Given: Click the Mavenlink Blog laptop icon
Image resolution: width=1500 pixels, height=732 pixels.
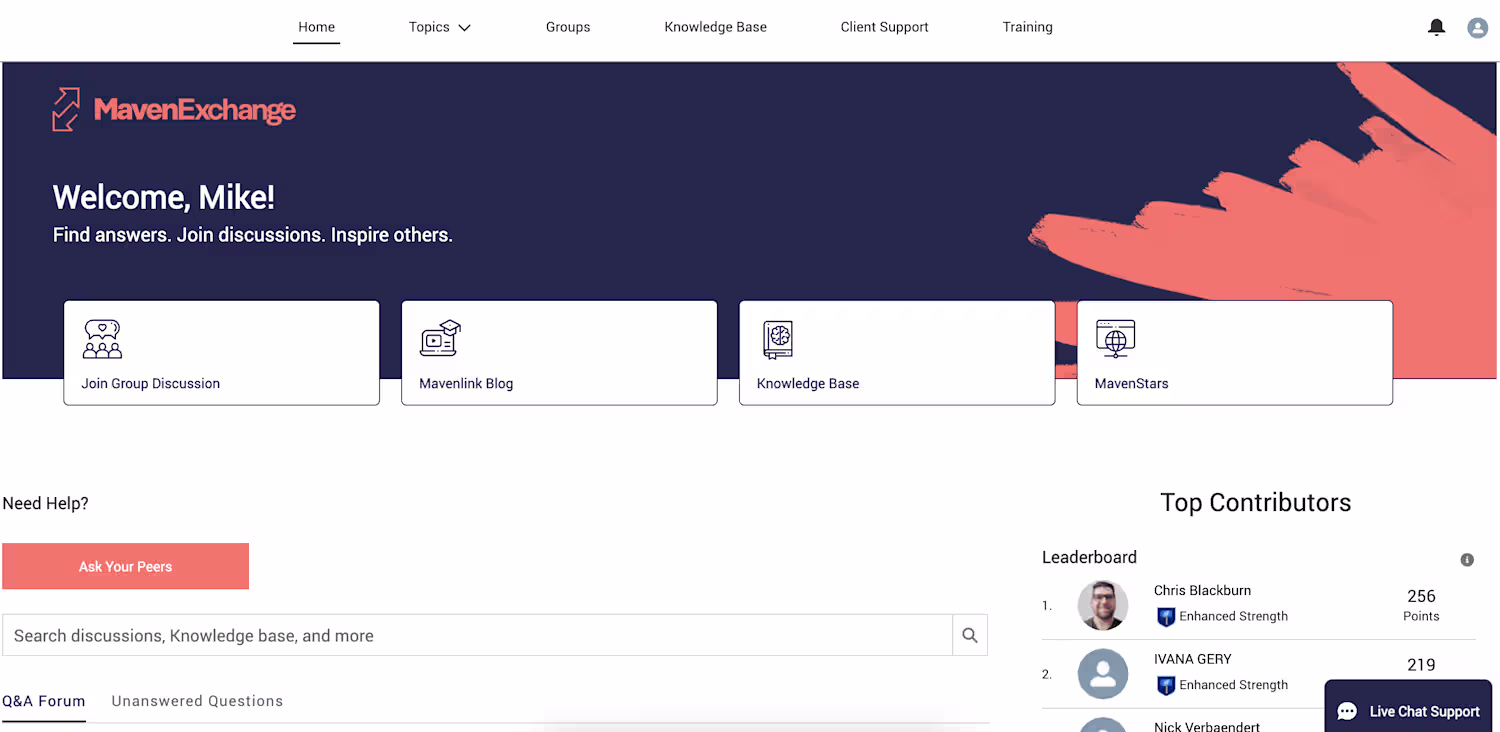Looking at the screenshot, I should (x=440, y=339).
